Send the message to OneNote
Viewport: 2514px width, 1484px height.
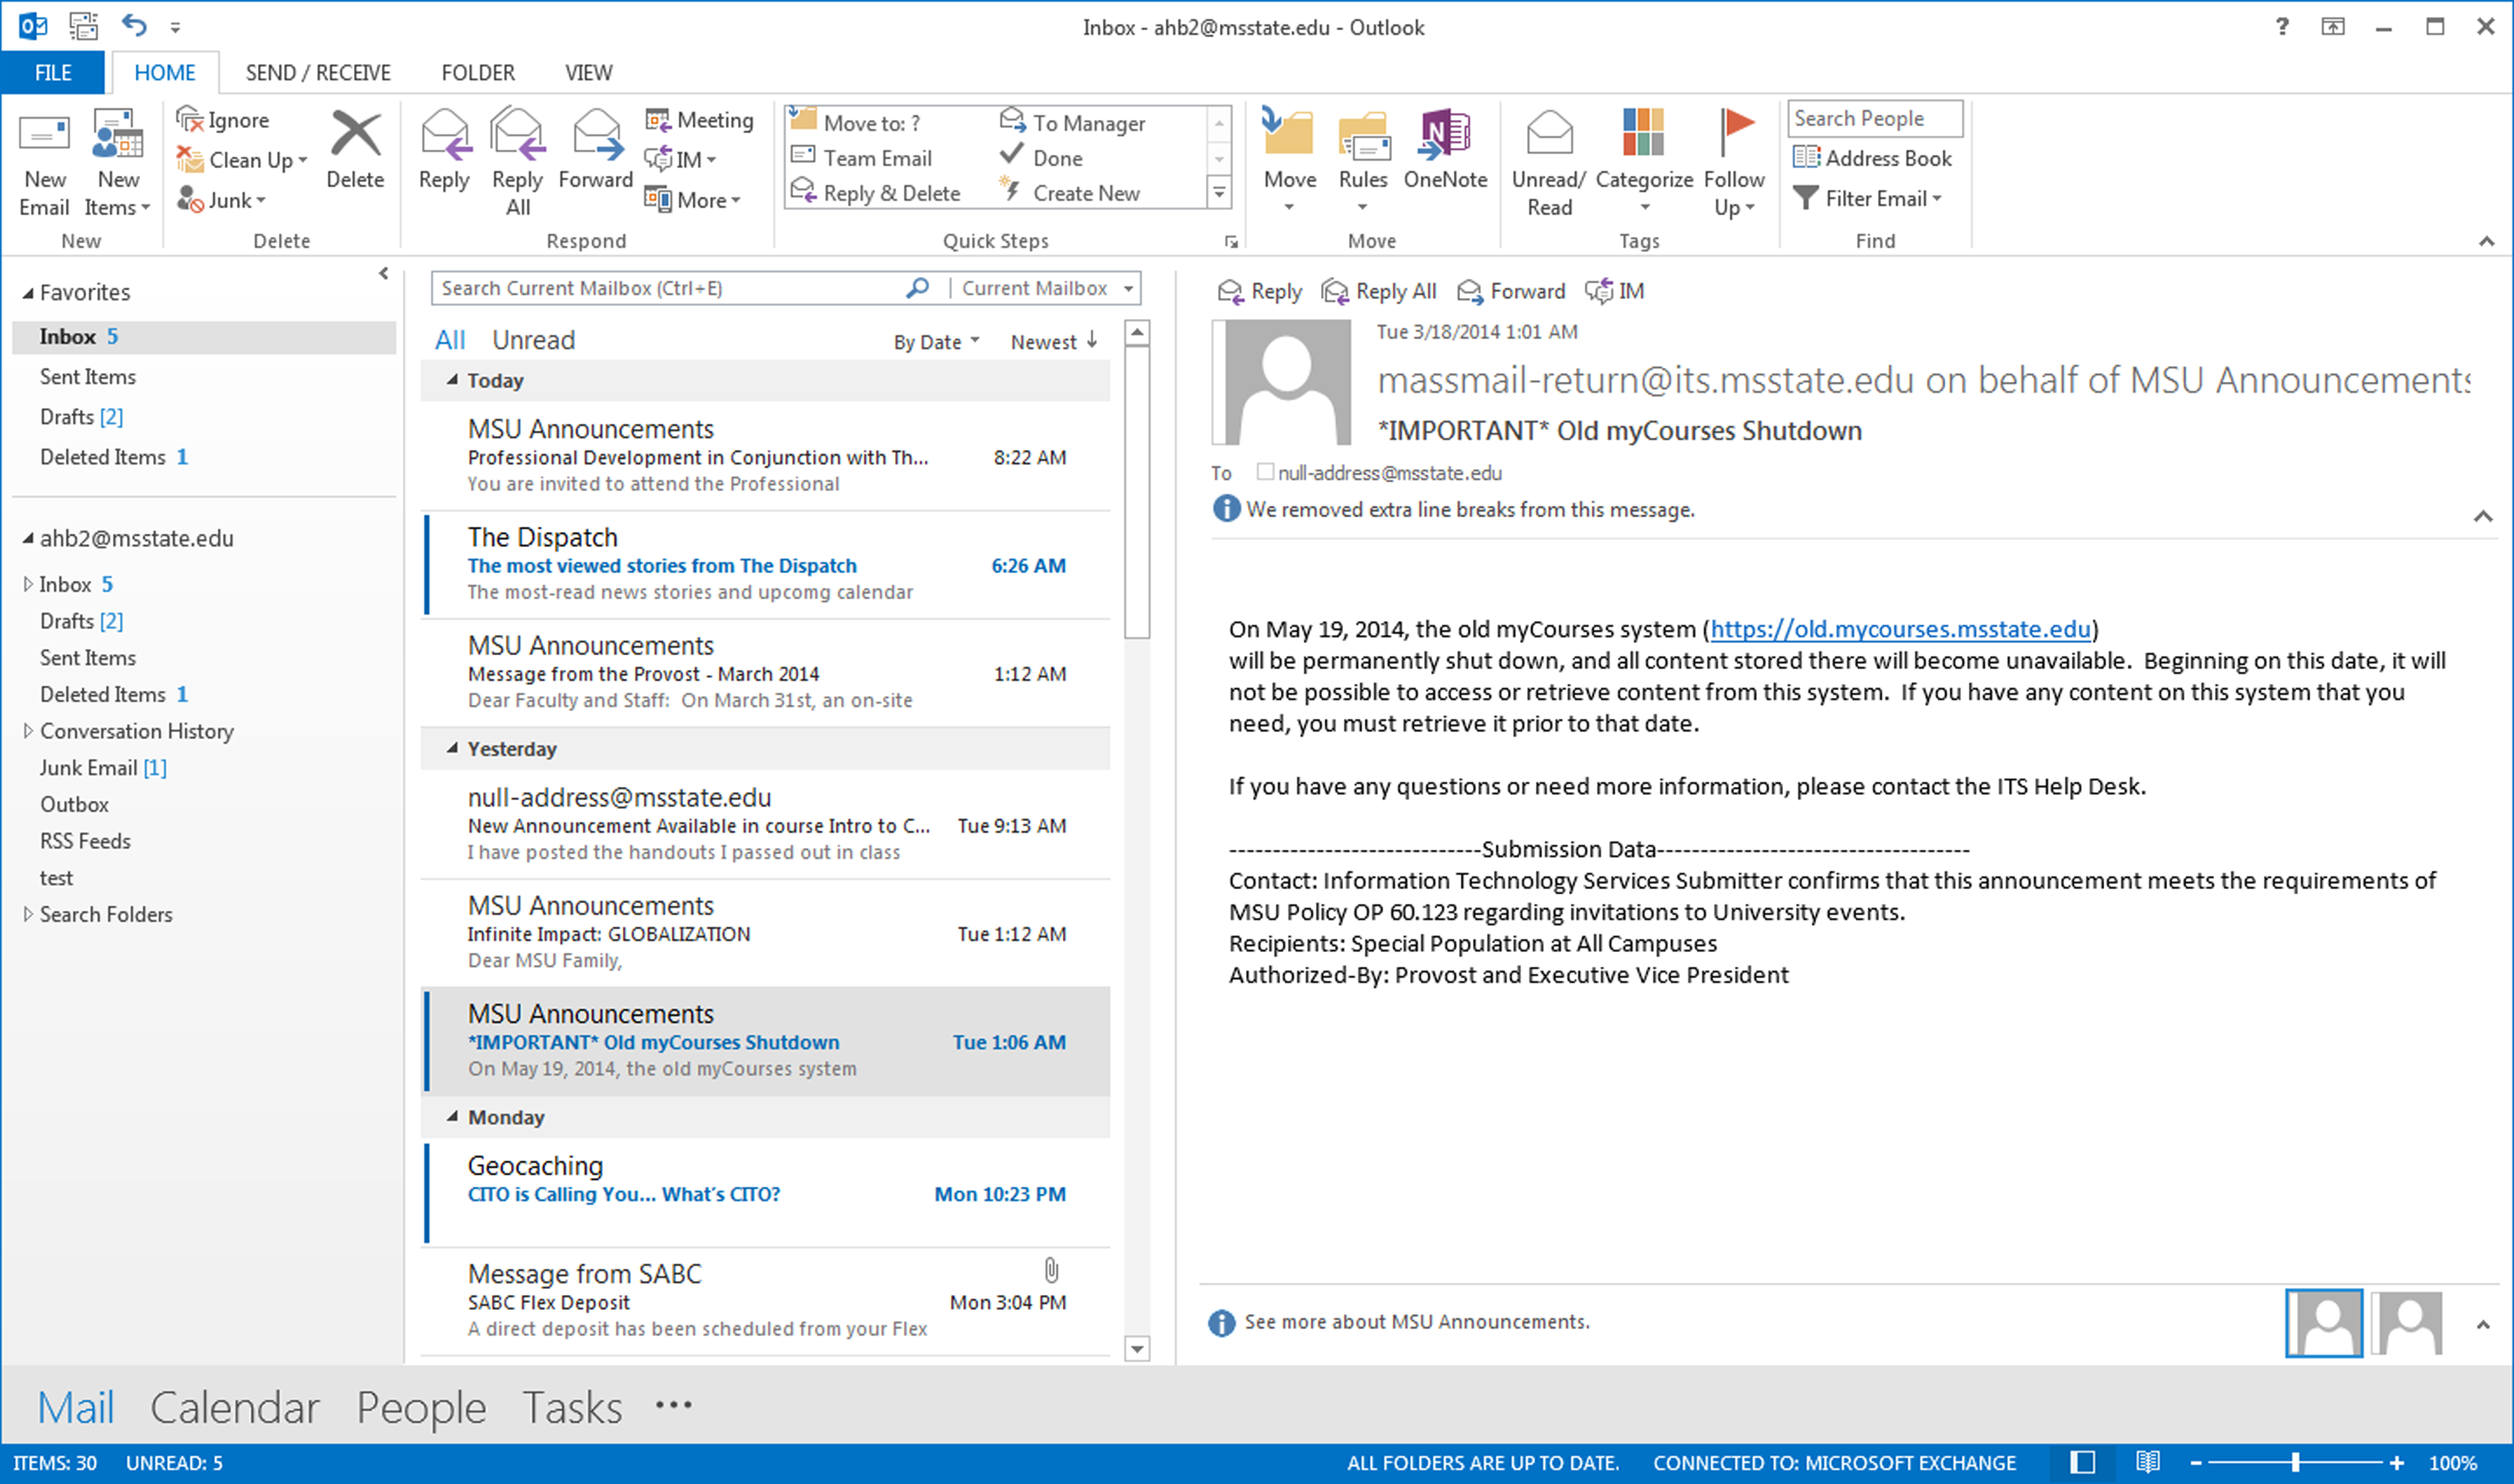click(1445, 150)
